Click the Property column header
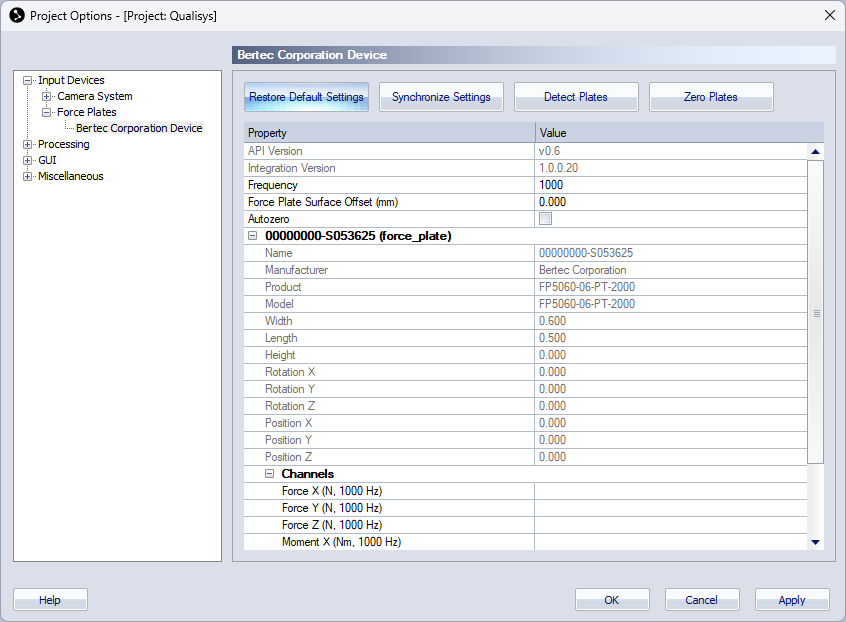 (x=389, y=133)
